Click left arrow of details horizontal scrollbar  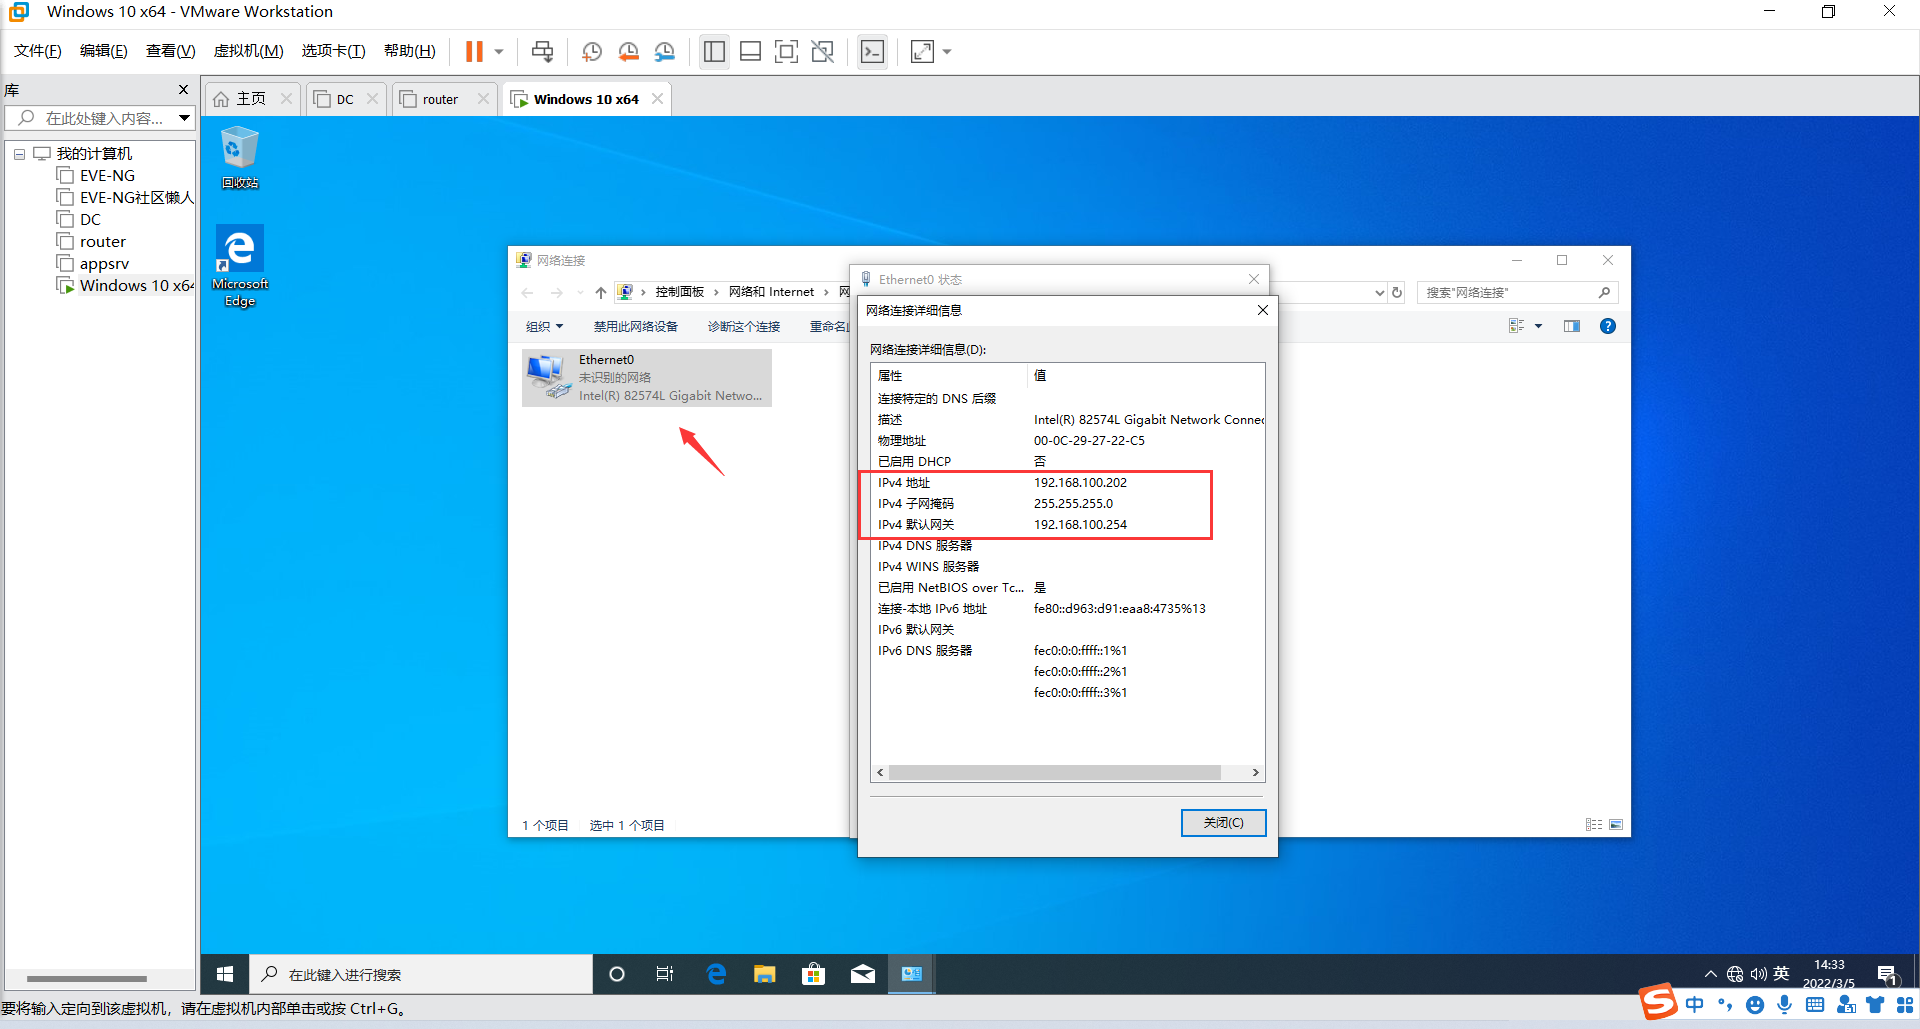click(880, 773)
